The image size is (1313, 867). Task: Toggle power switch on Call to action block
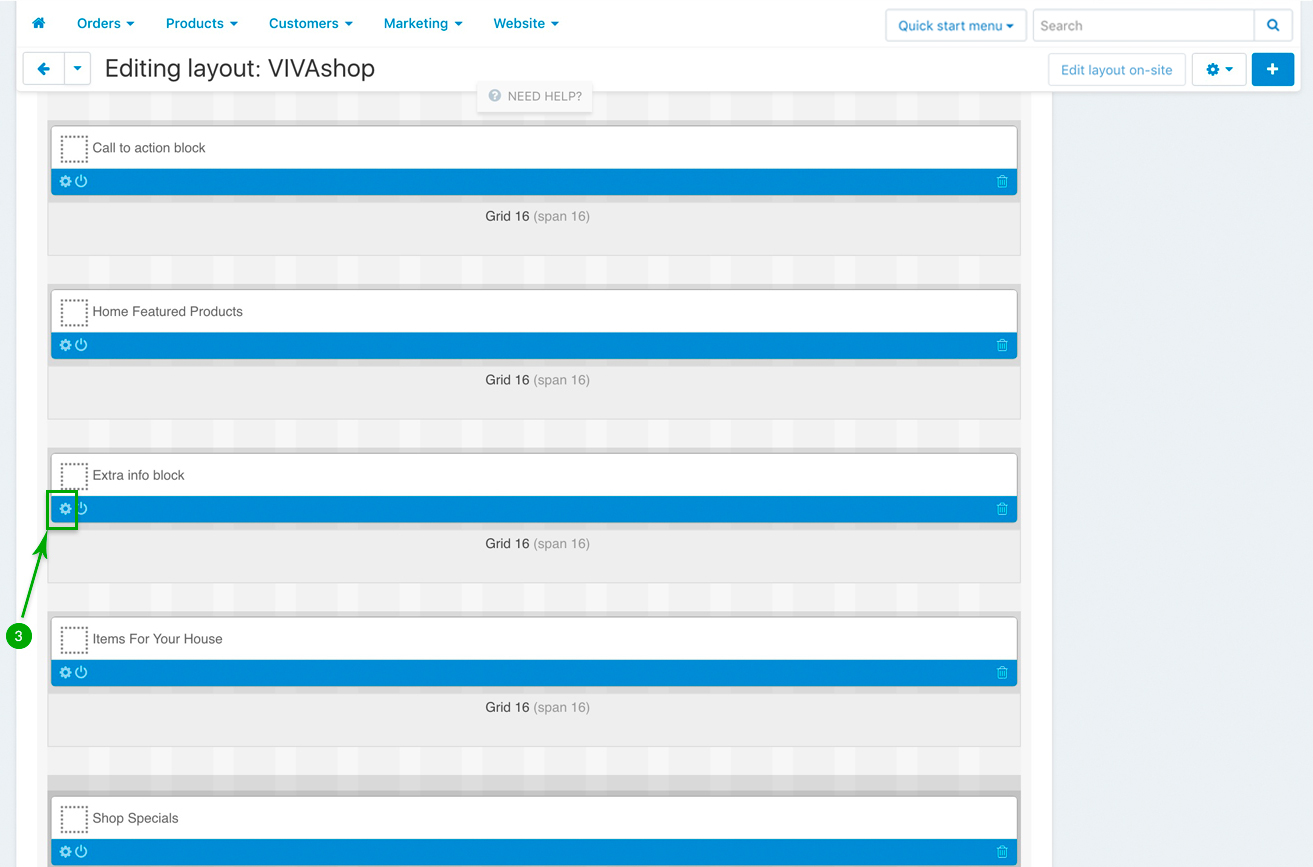click(x=82, y=182)
